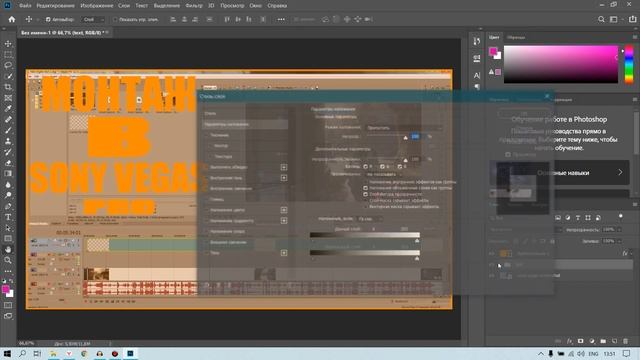Show hidden tray icons chevron

pos(540,353)
